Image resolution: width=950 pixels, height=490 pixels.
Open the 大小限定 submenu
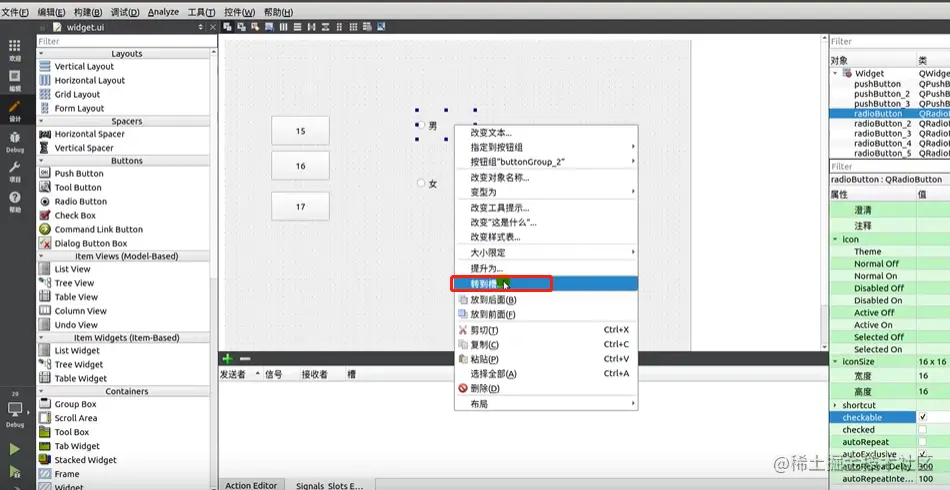tap(546, 253)
